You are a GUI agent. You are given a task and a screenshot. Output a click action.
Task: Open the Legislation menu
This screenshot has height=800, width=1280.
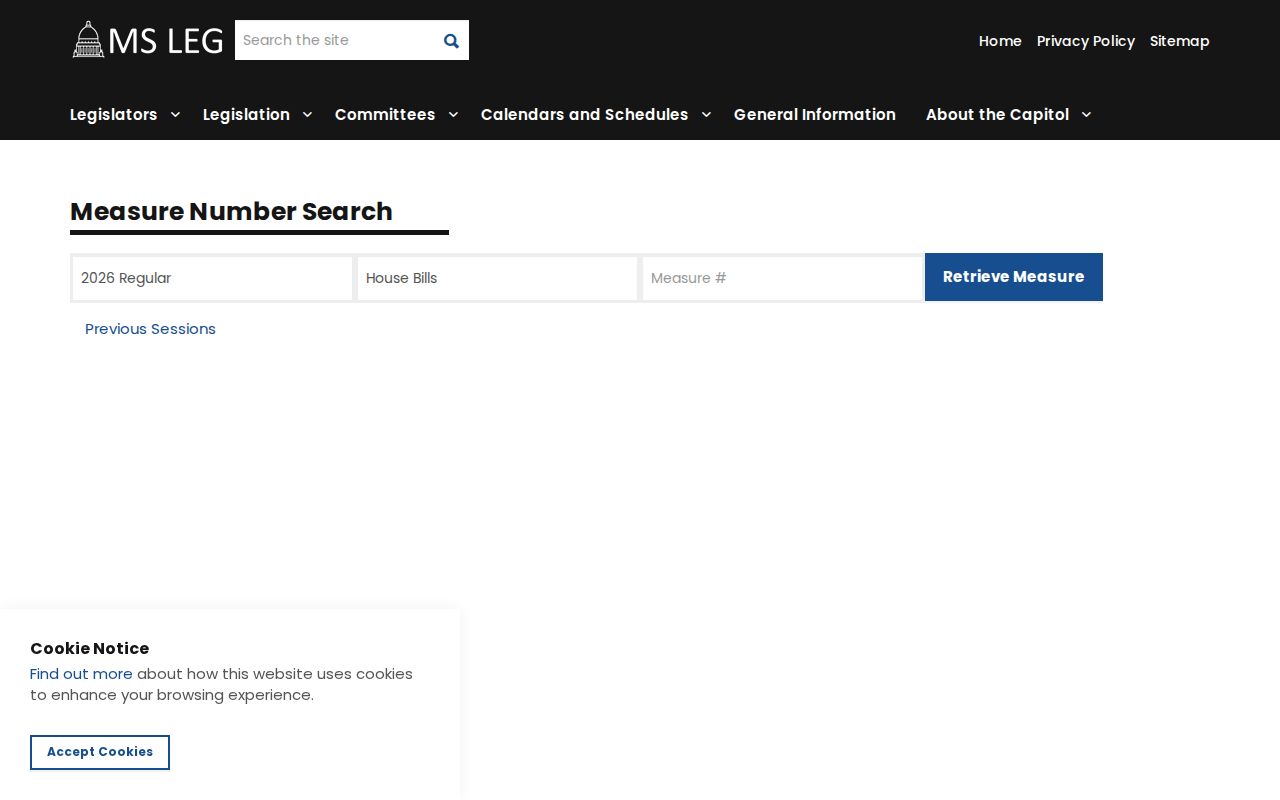[x=246, y=114]
